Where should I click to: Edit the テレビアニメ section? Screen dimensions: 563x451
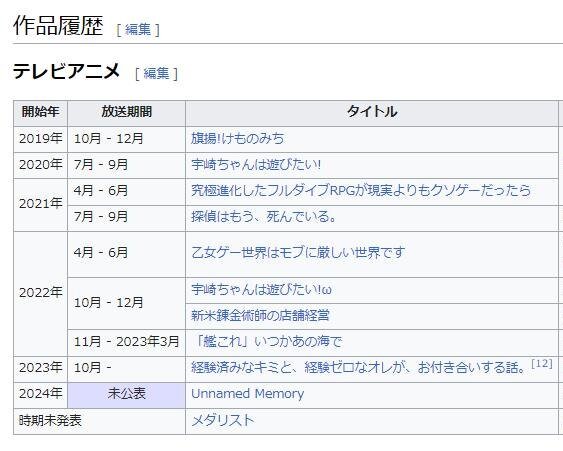[156, 74]
